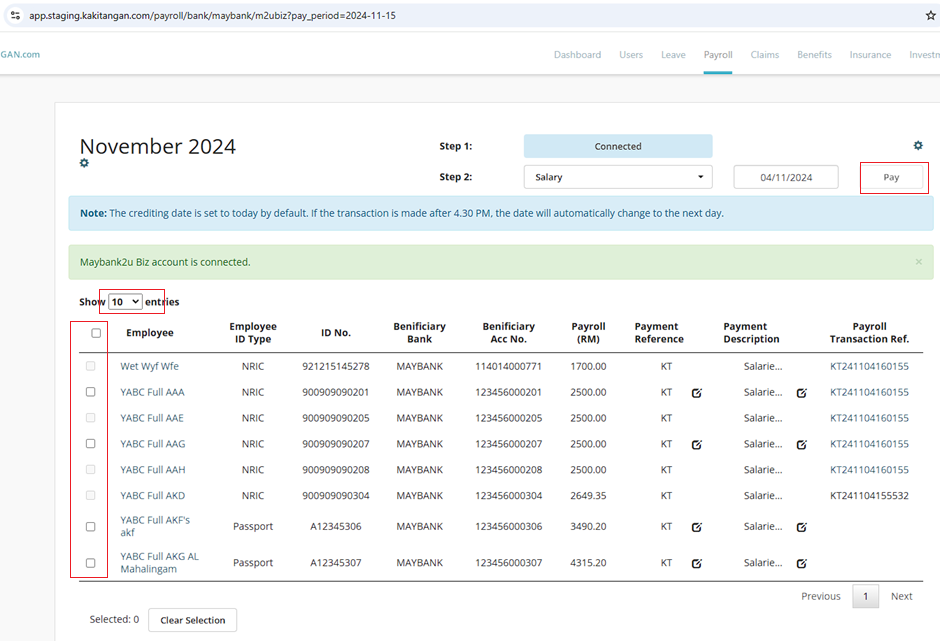Viewport: 940px width, 641px height.
Task: Go to the Claims tab
Action: pyautogui.click(x=764, y=55)
